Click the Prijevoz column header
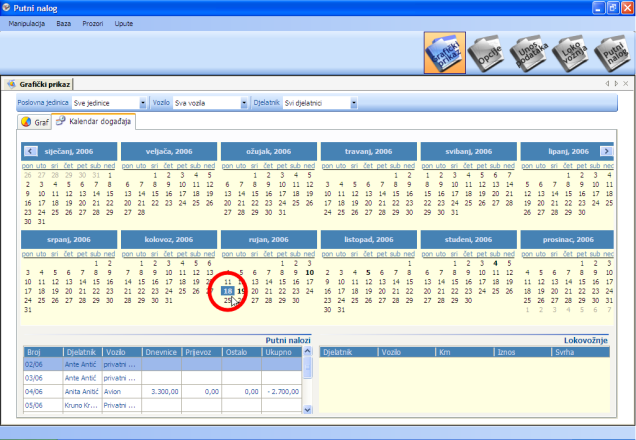 click(x=202, y=352)
